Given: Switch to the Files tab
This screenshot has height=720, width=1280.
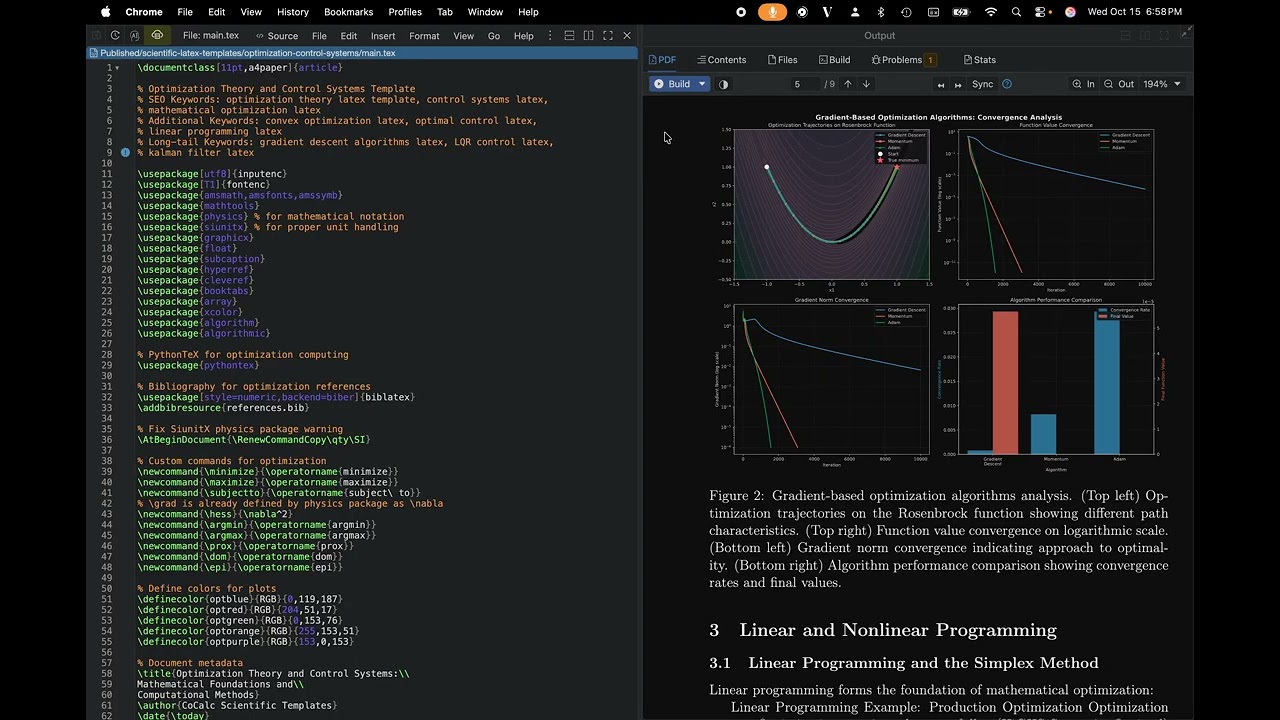Looking at the screenshot, I should pos(782,60).
